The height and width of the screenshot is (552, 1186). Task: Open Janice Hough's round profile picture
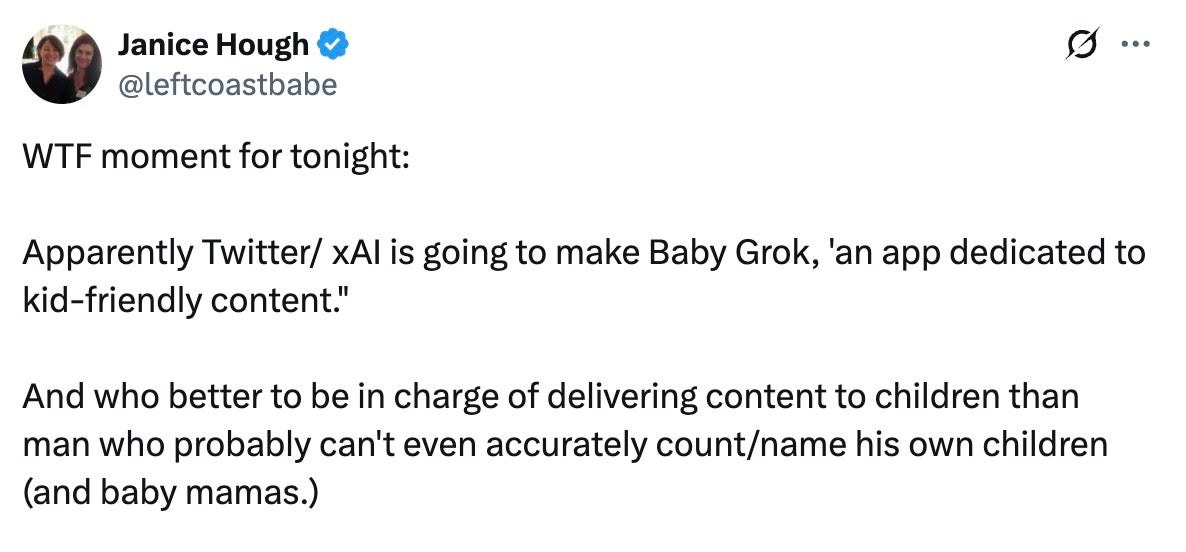[62, 64]
